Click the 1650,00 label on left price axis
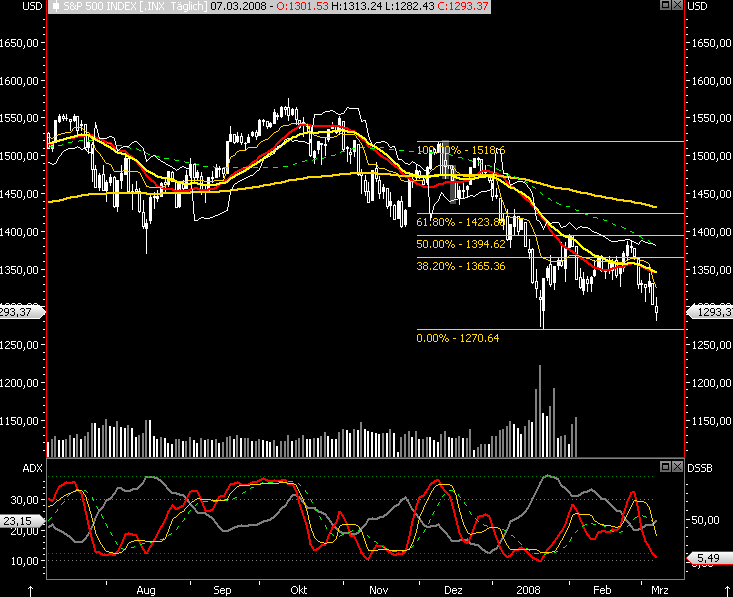The height and width of the screenshot is (597, 733). pyautogui.click(x=19, y=43)
